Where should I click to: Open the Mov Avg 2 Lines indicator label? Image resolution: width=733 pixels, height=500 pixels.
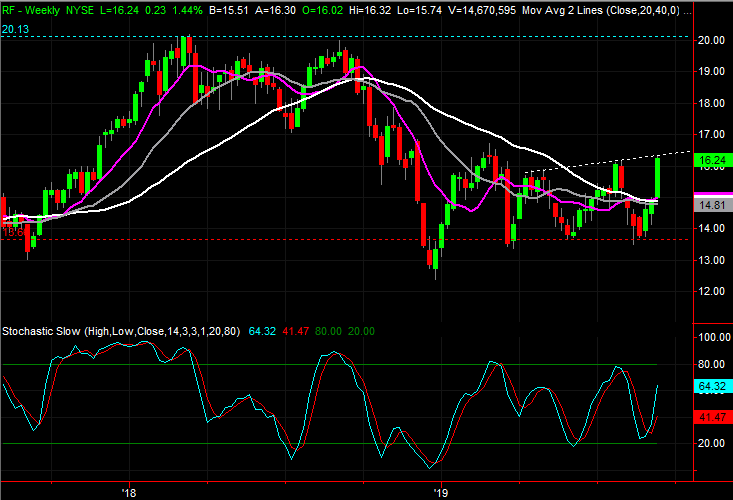tap(601, 10)
